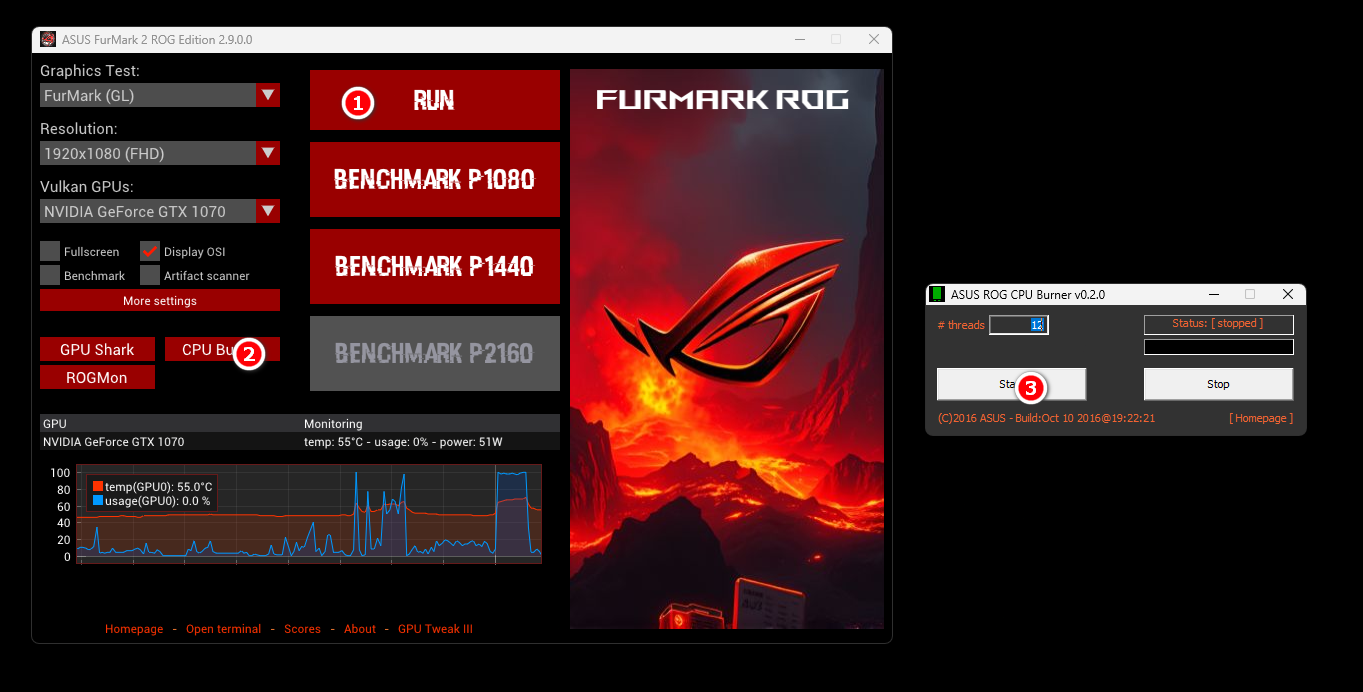
Task: Tick the Benchmark checkbox
Action: pyautogui.click(x=50, y=275)
